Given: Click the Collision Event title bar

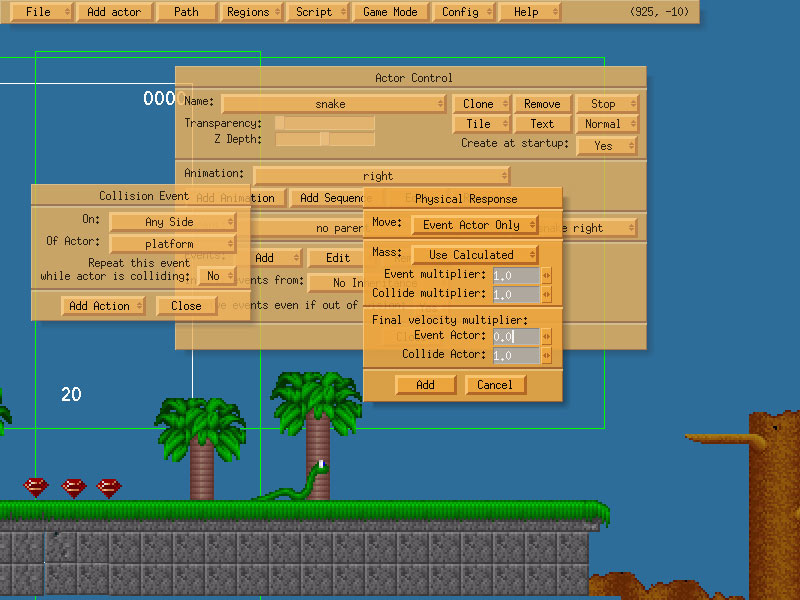Looking at the screenshot, I should 141,195.
